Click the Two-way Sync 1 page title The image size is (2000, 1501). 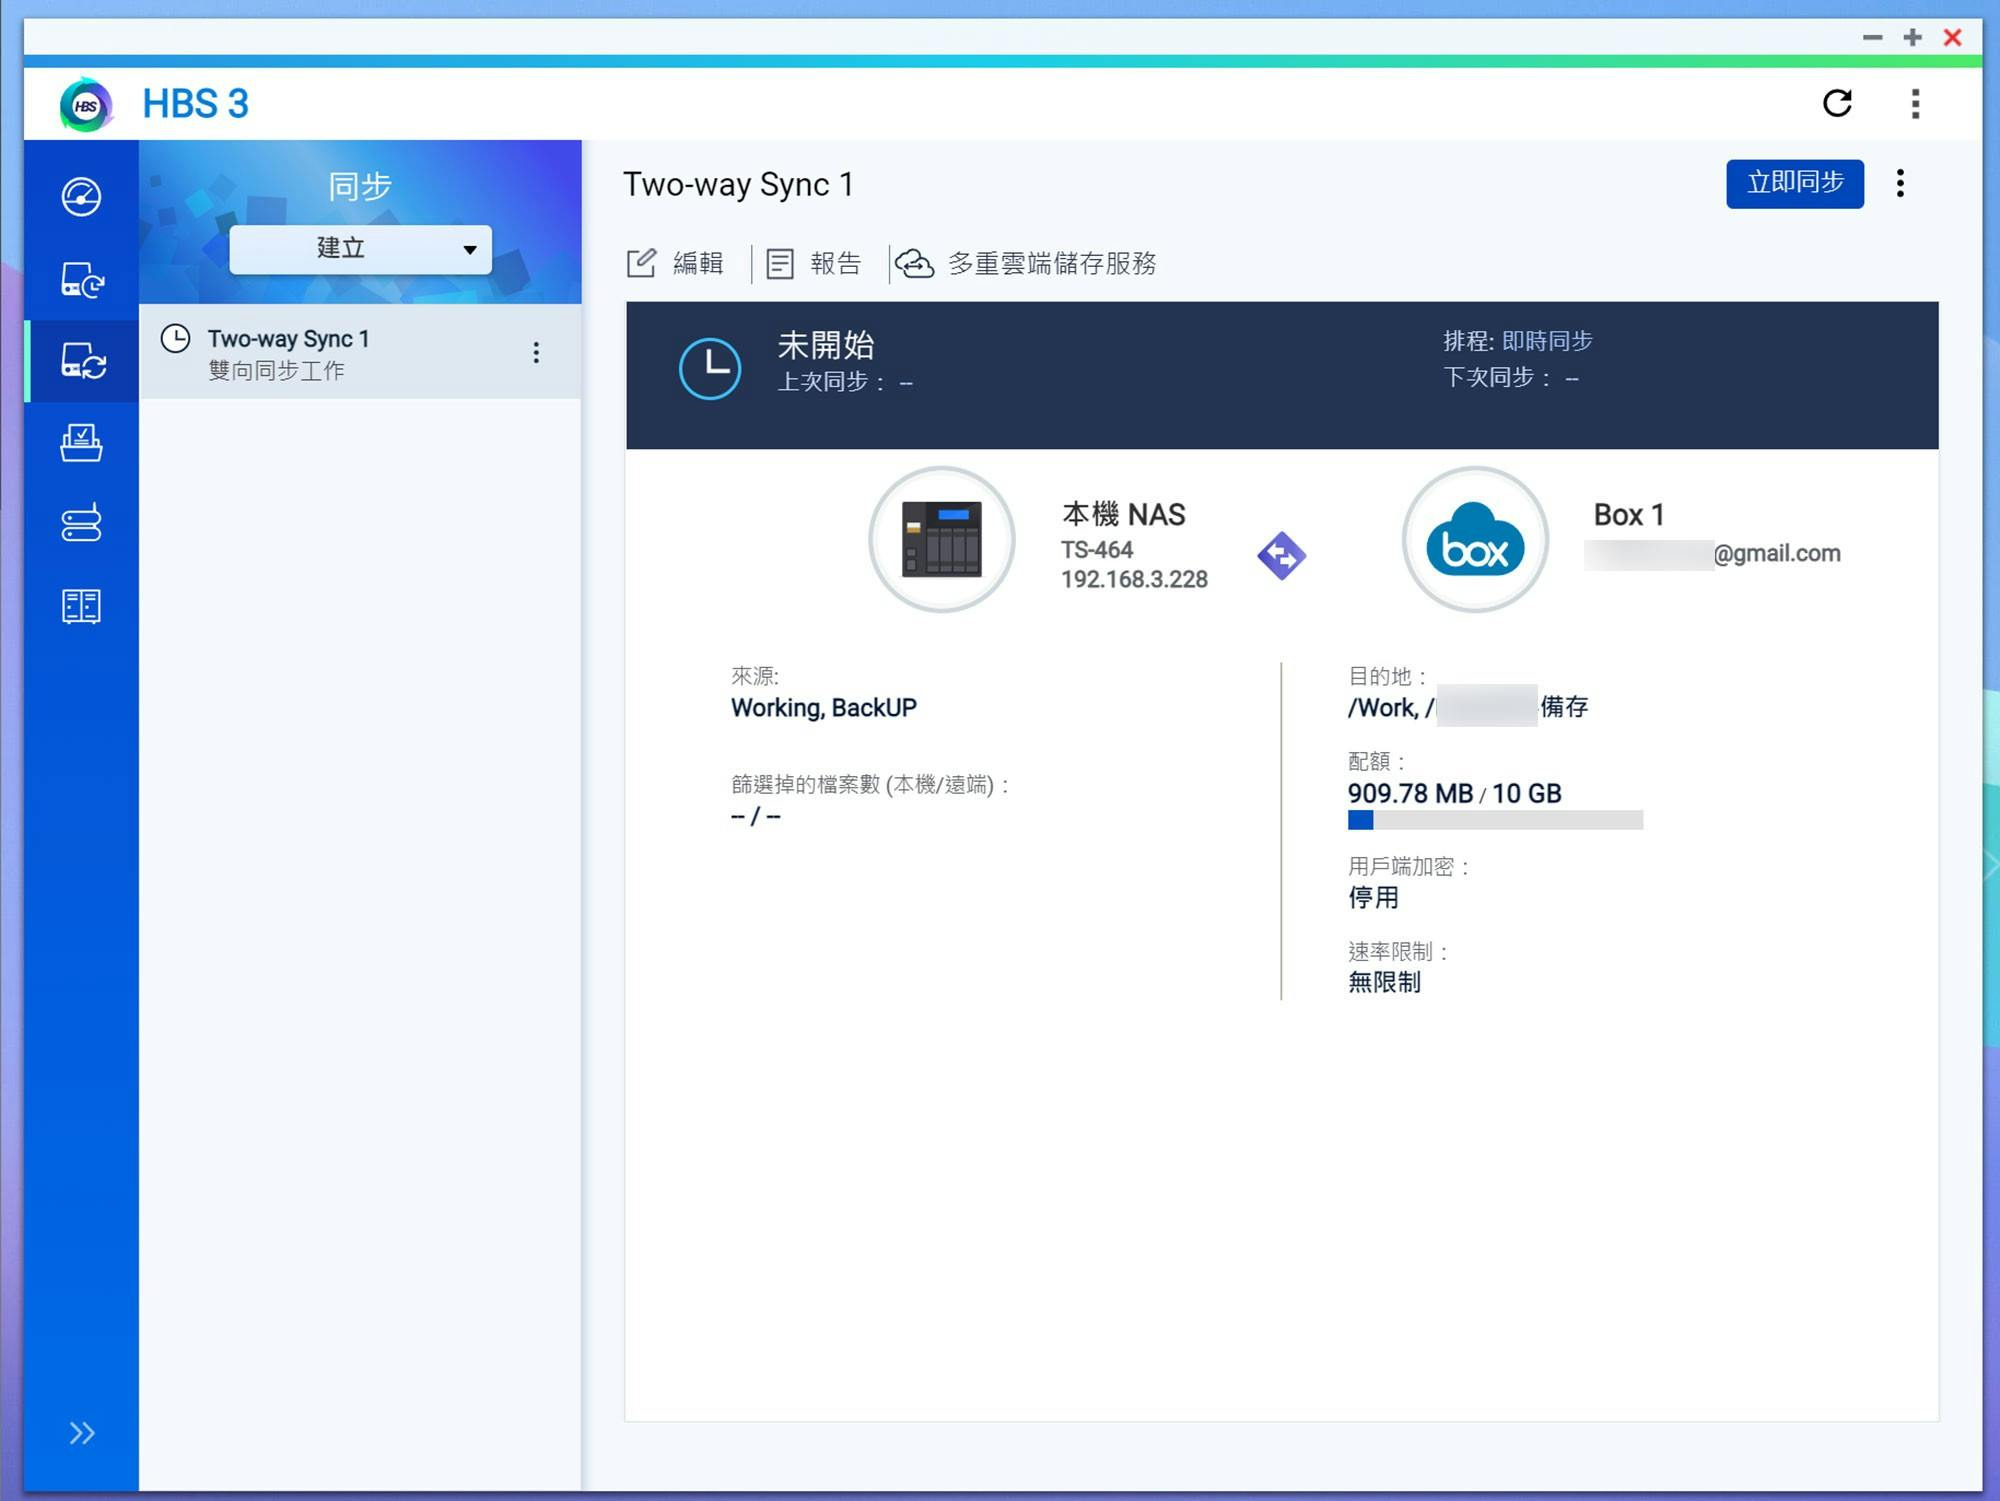738,185
